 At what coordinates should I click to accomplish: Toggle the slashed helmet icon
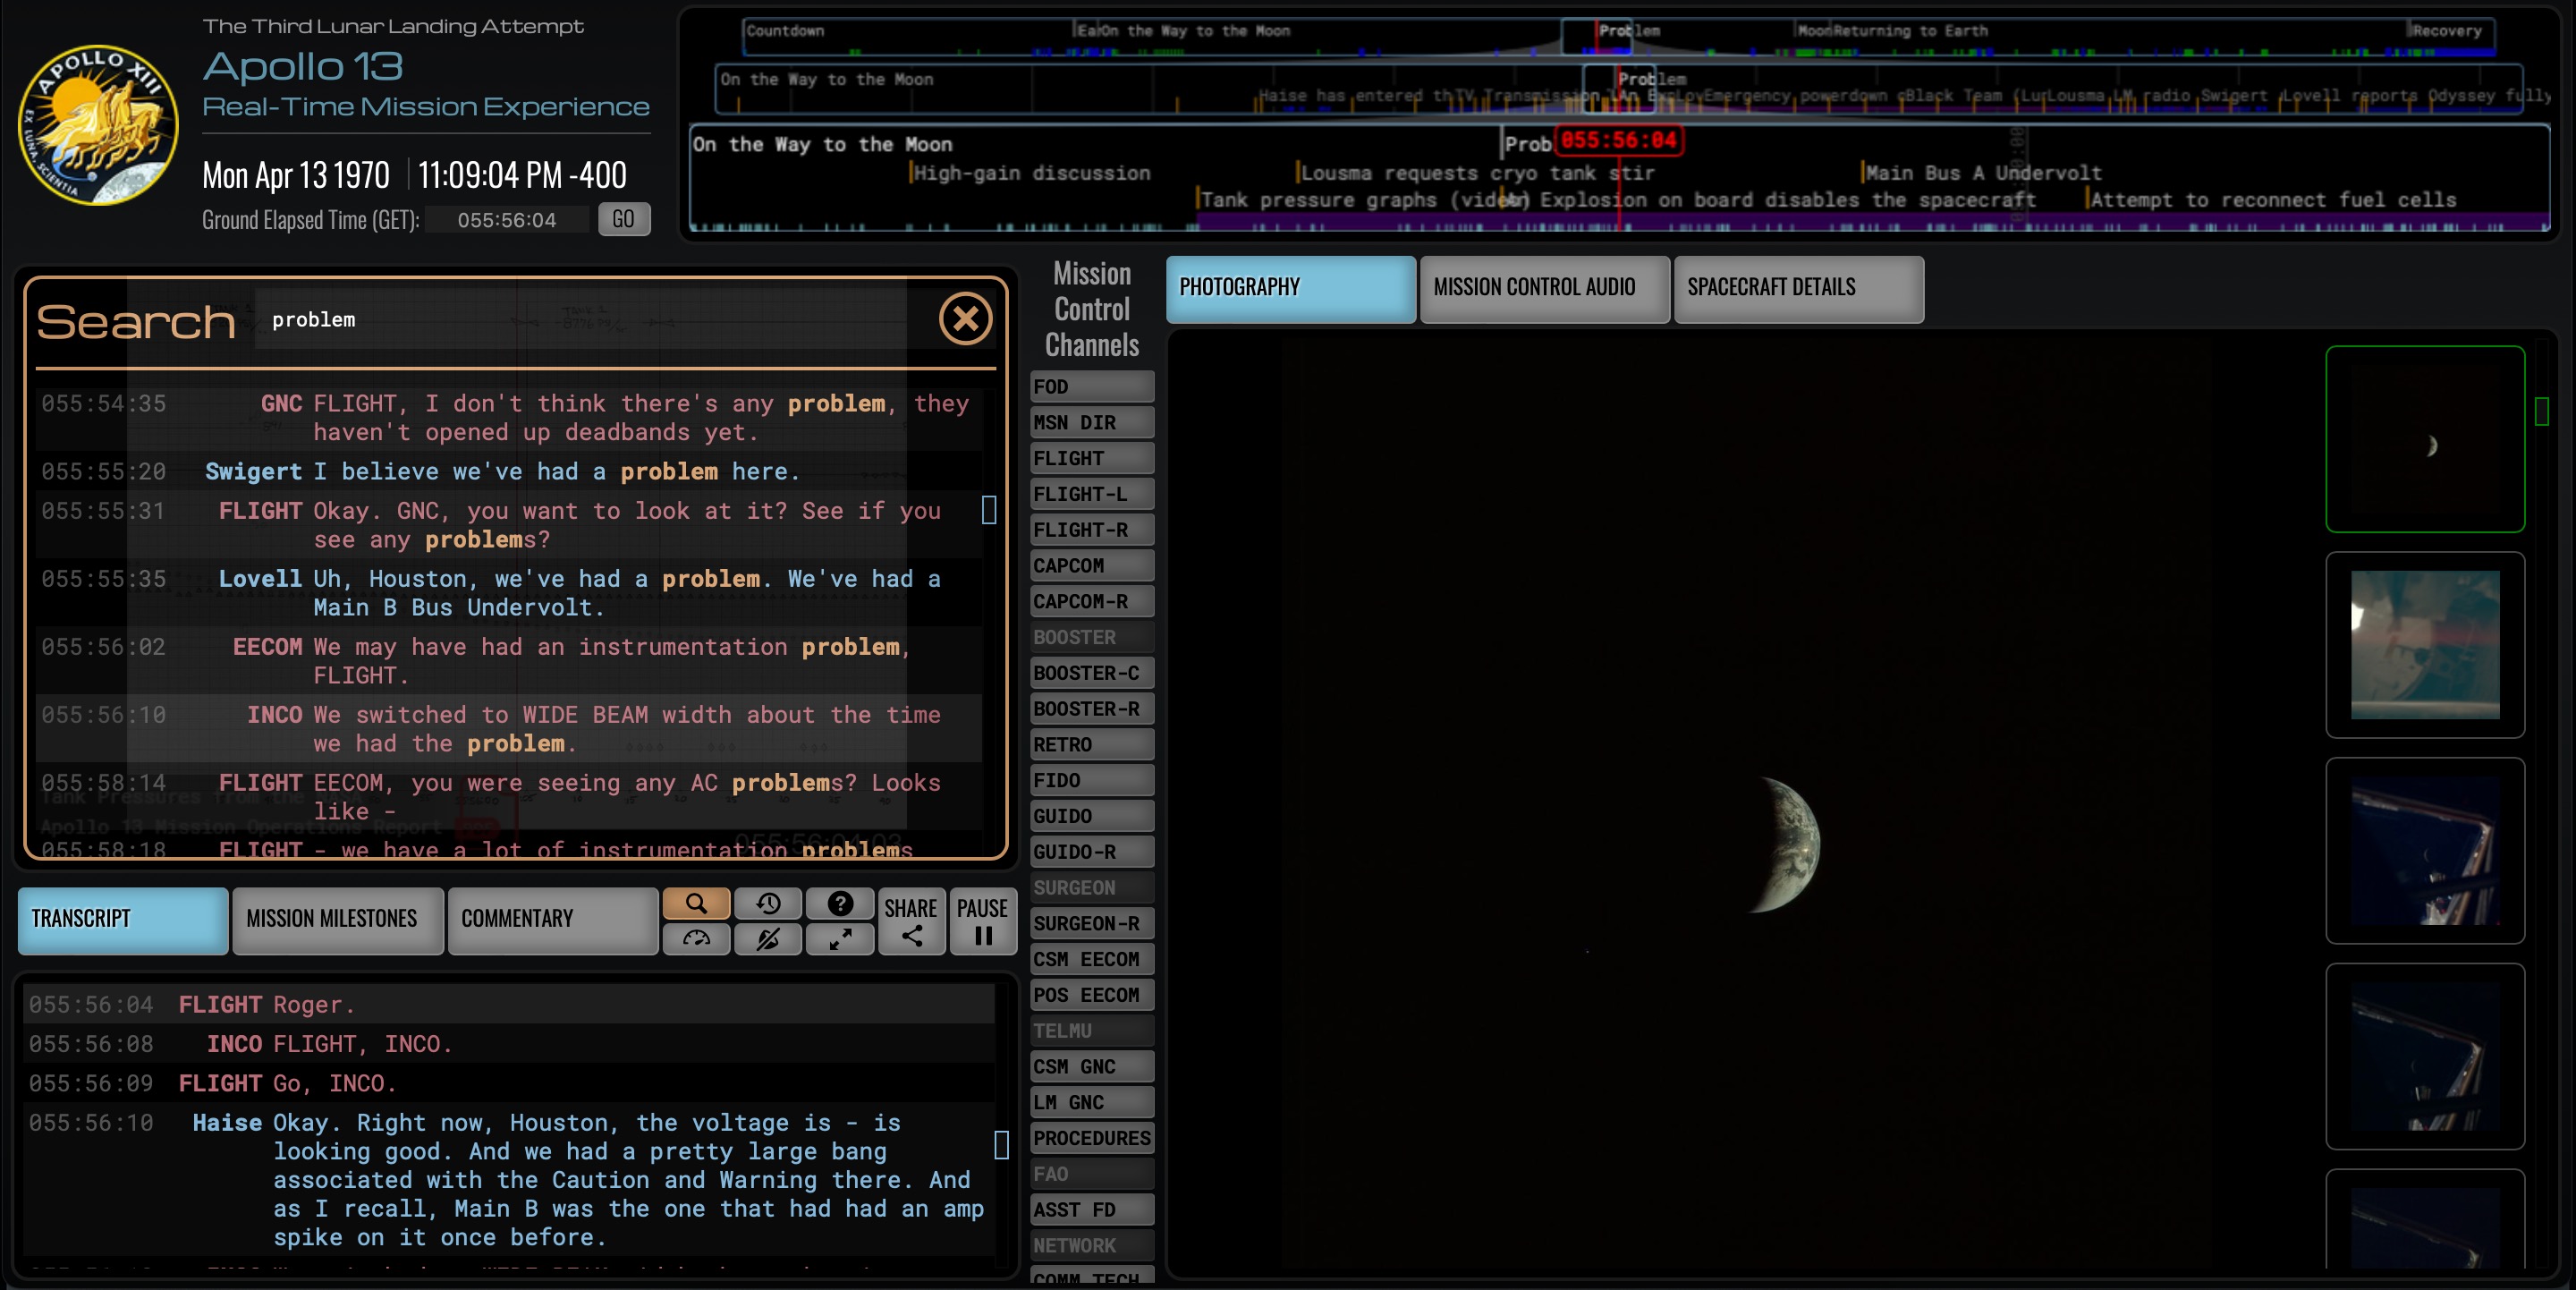pyautogui.click(x=768, y=938)
